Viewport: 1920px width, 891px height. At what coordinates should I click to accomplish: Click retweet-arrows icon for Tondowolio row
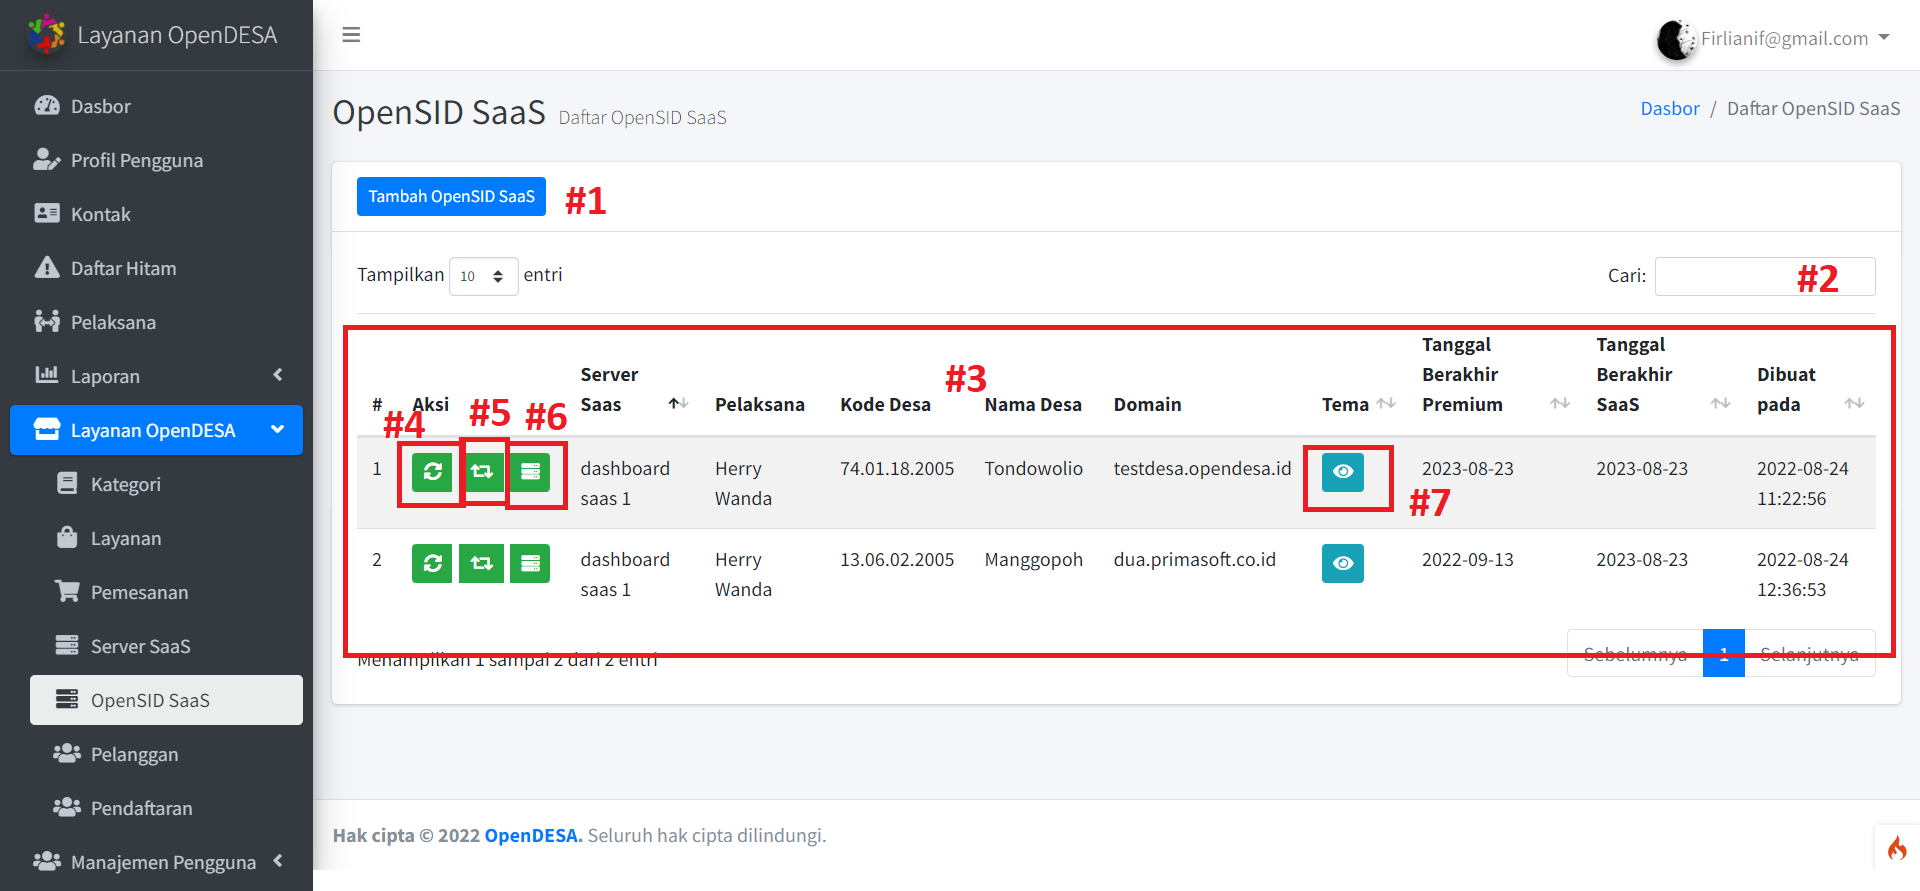pos(482,472)
